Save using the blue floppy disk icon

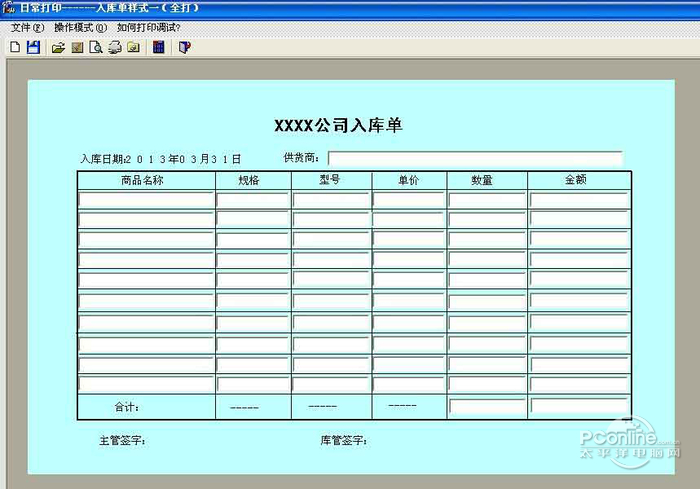[x=33, y=47]
